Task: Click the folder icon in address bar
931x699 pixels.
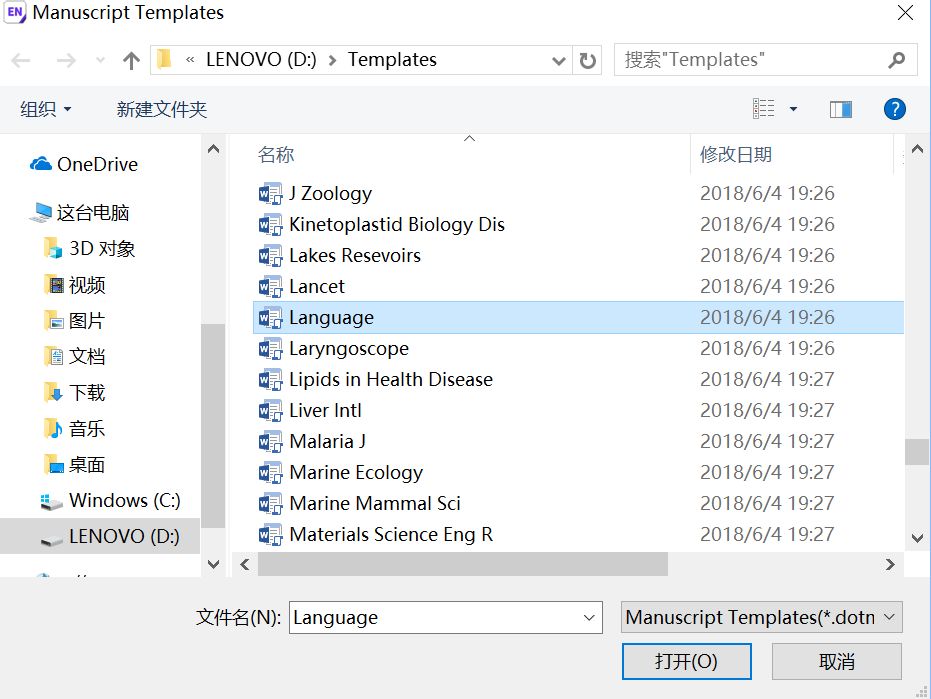Action: pyautogui.click(x=164, y=59)
